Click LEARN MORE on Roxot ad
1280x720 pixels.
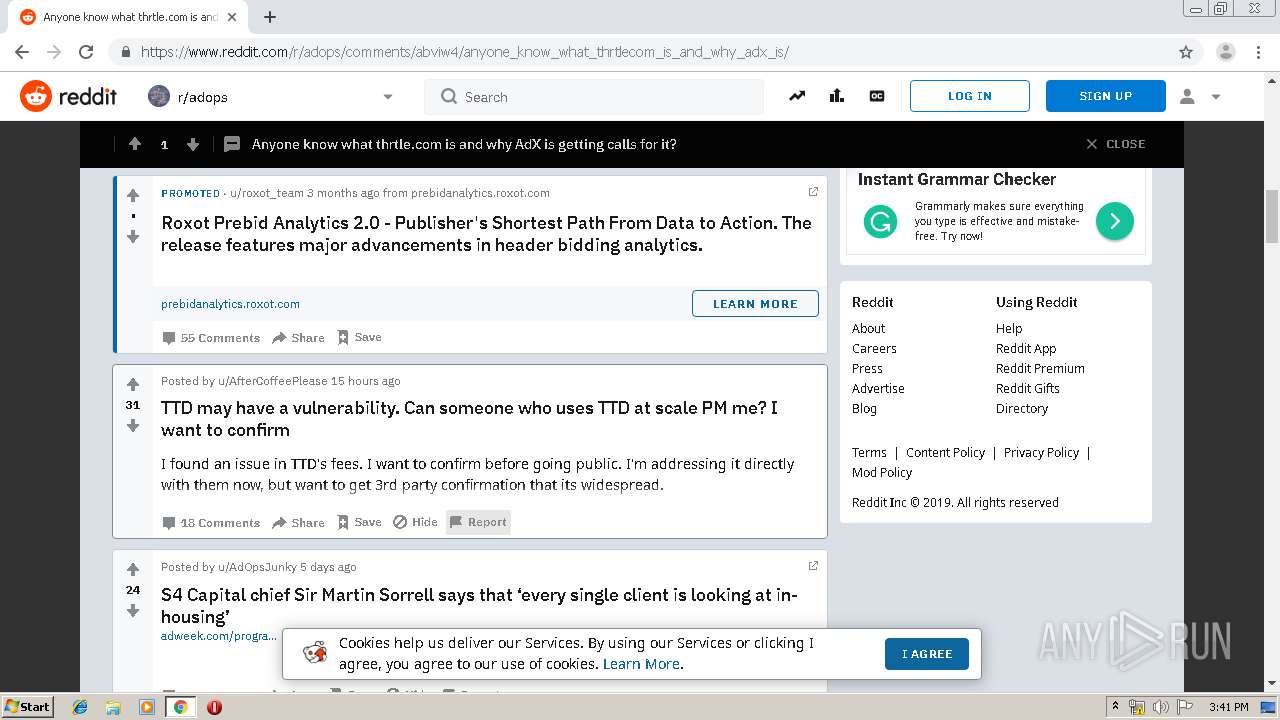click(x=755, y=303)
